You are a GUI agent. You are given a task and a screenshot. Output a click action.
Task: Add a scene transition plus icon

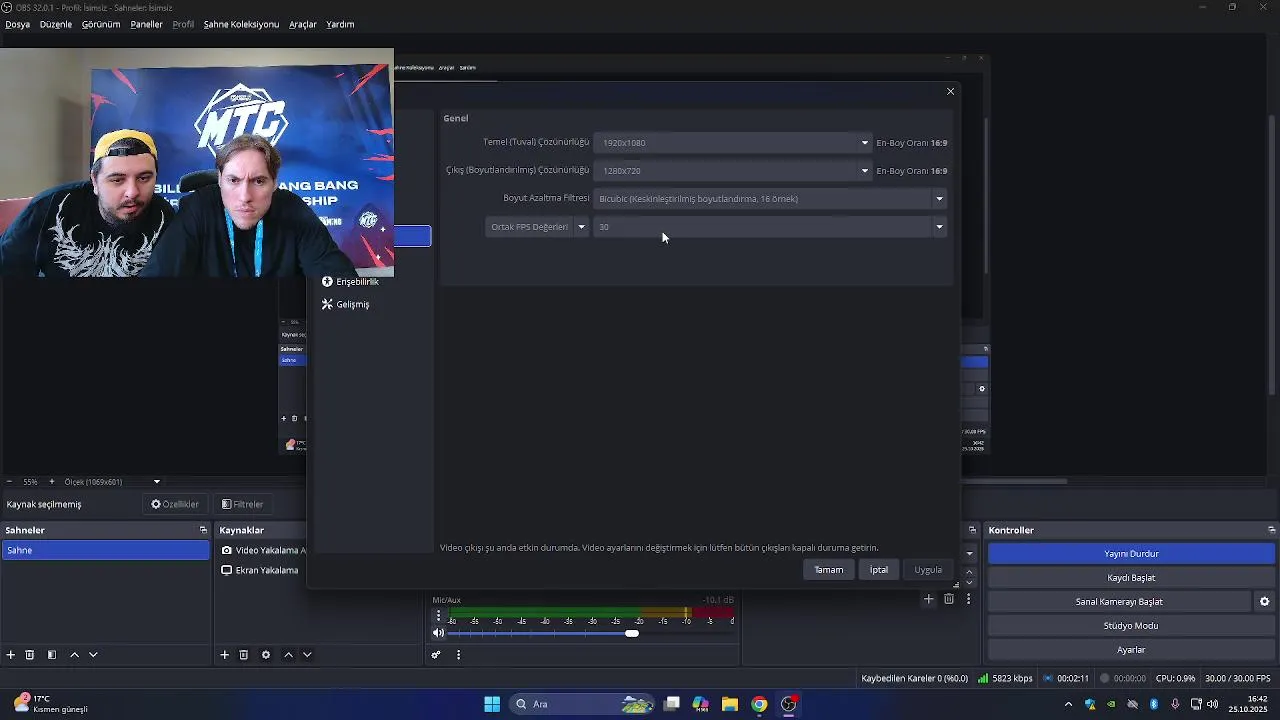click(928, 599)
